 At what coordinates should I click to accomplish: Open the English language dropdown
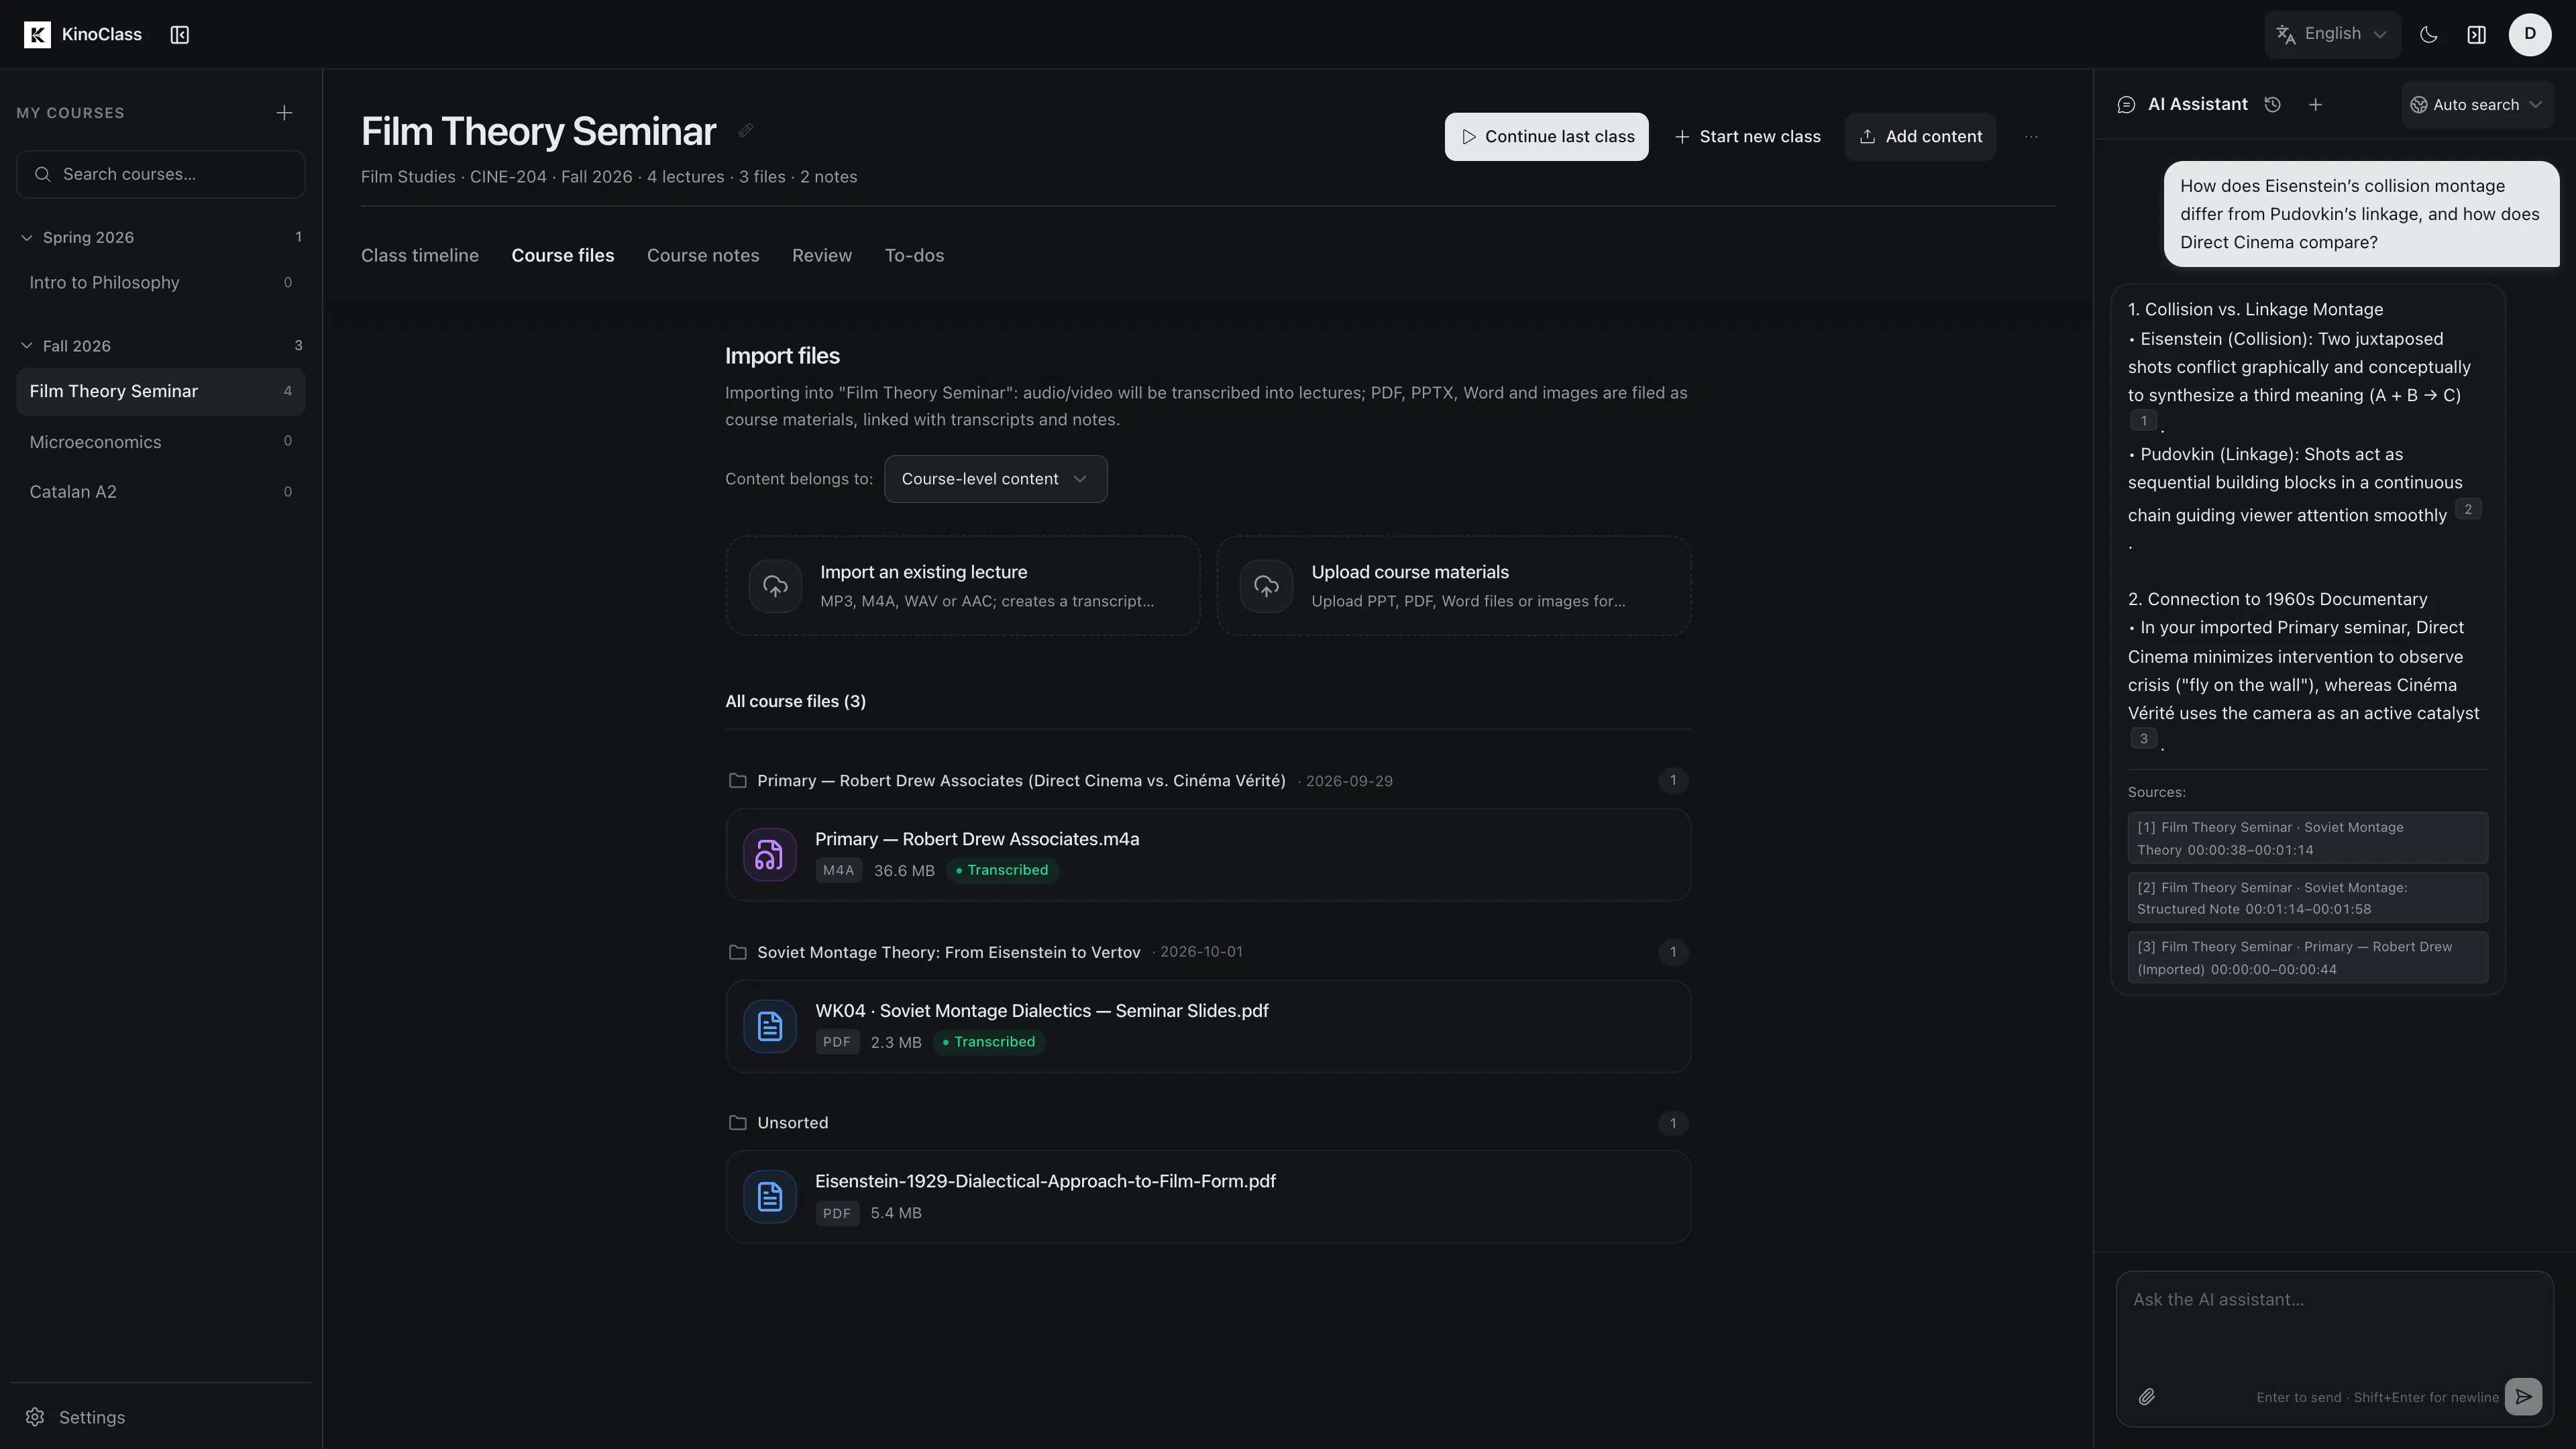[x=2332, y=34]
